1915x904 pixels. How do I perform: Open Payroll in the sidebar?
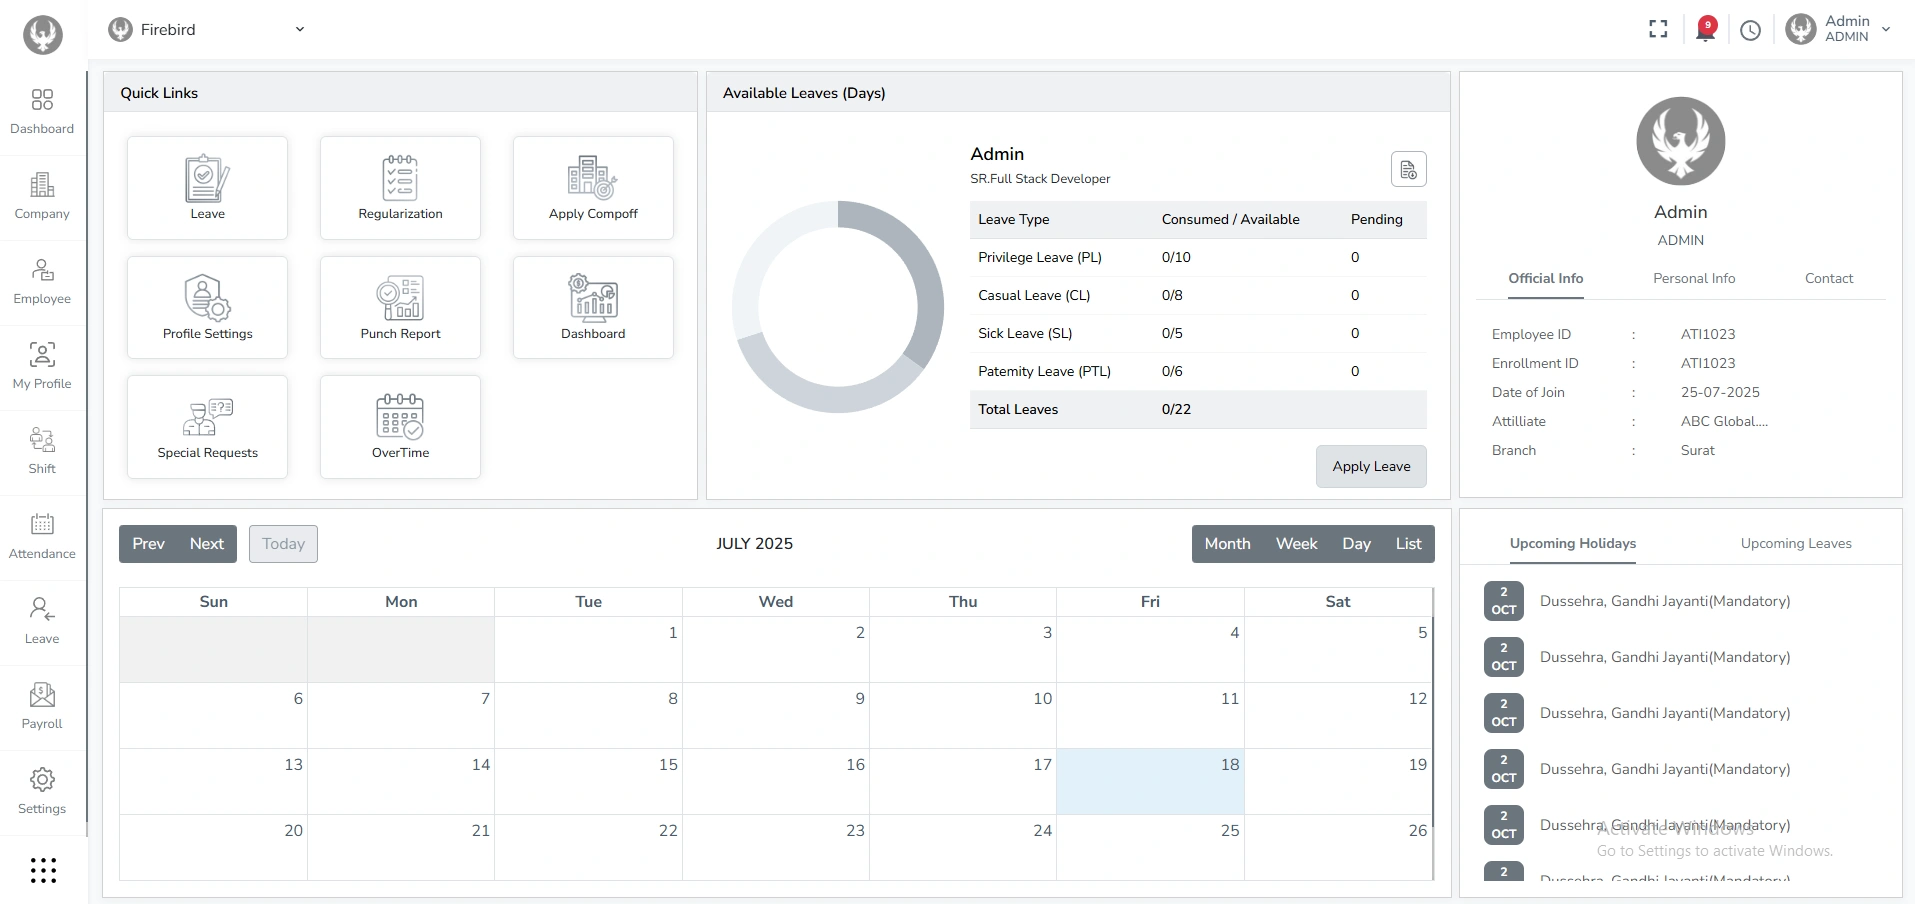(42, 706)
